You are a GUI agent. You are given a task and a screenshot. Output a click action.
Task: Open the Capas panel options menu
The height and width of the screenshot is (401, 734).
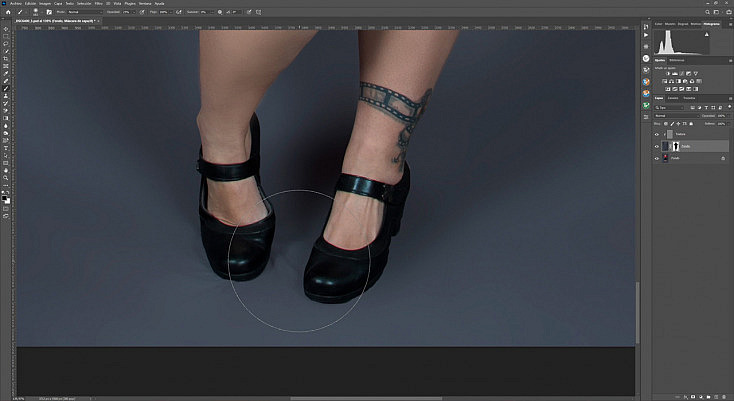pyautogui.click(x=731, y=98)
